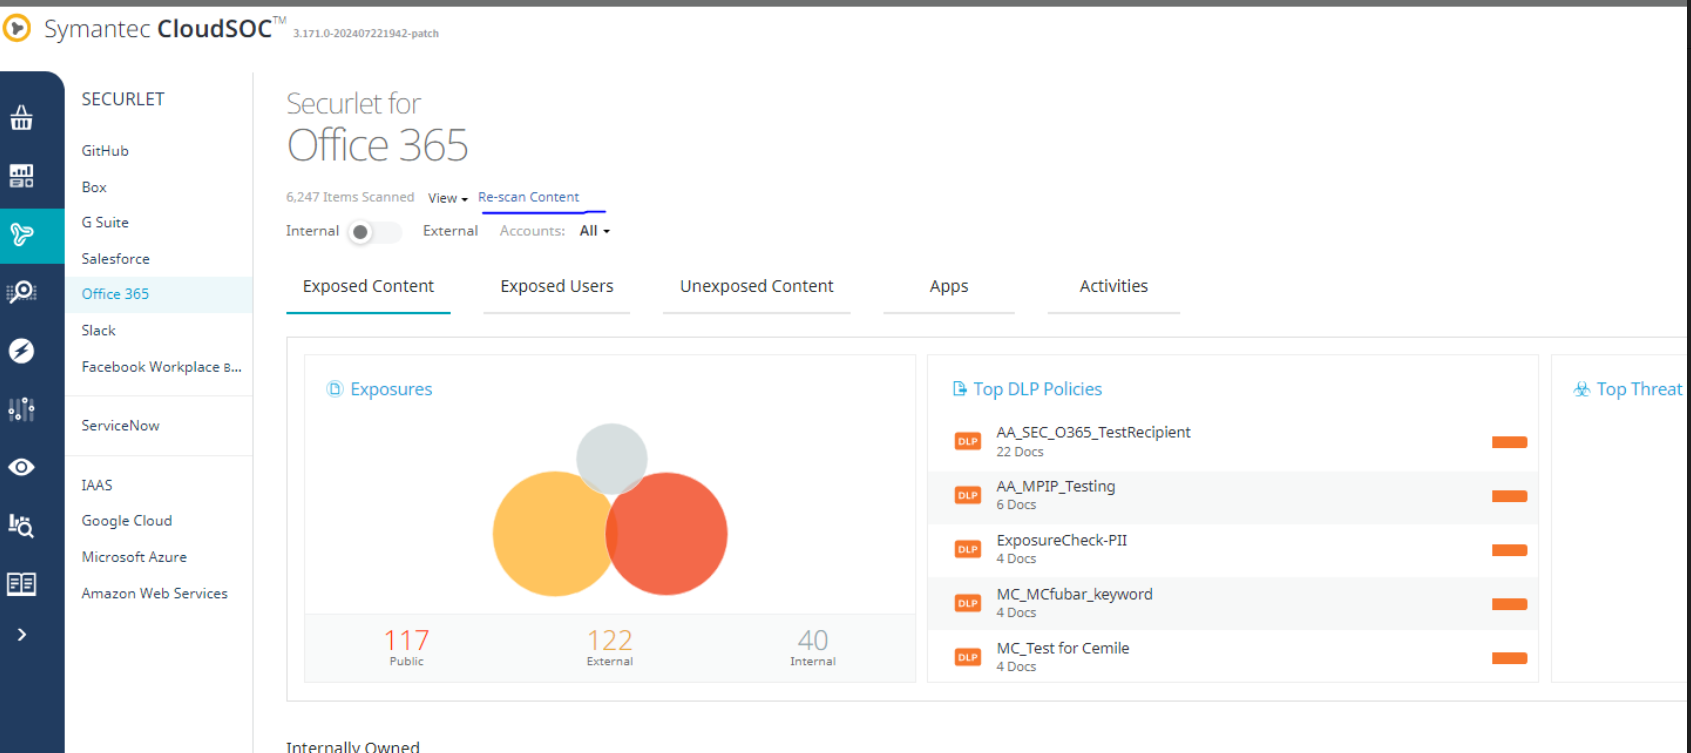Click the 122 External exposure count
Image resolution: width=1691 pixels, height=753 pixels.
point(609,640)
